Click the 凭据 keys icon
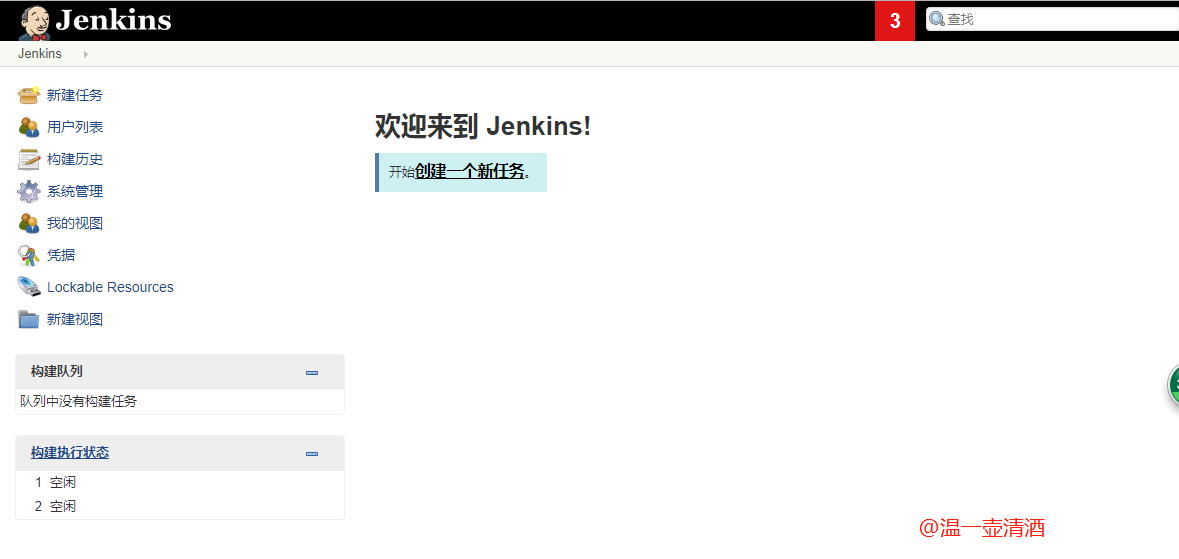Image resolution: width=1179 pixels, height=559 pixels. 29,255
